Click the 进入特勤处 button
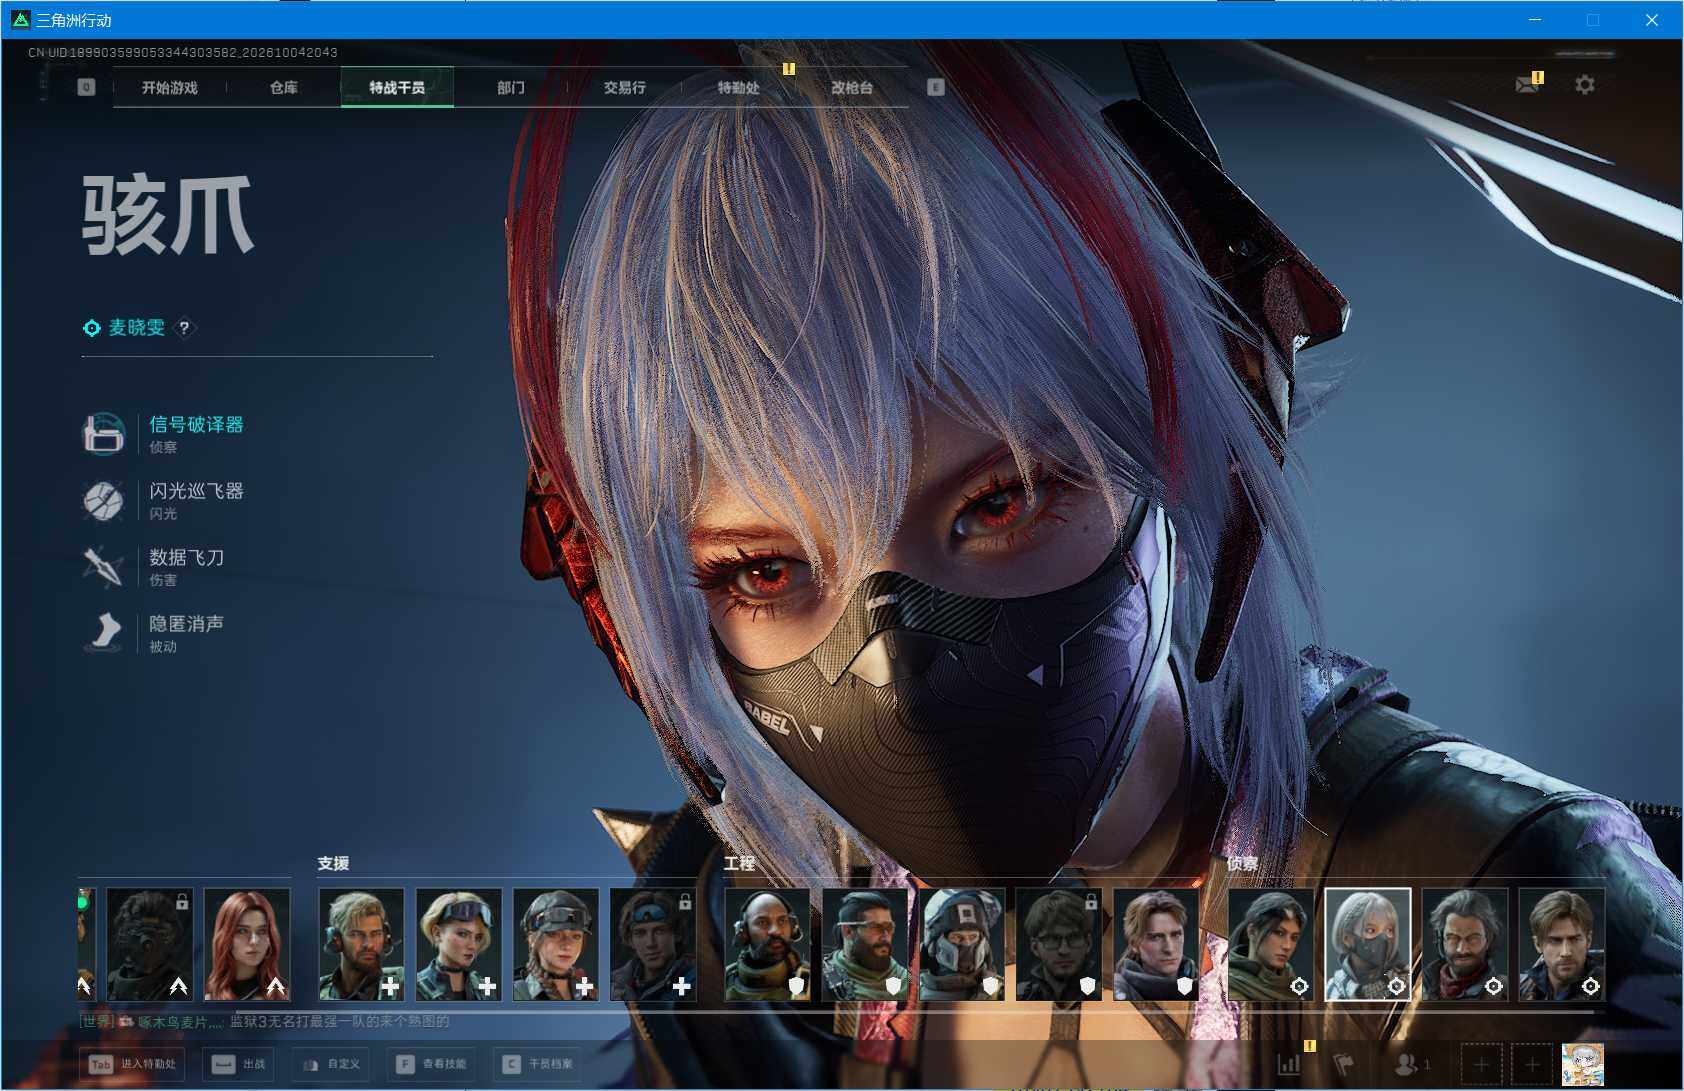Image resolution: width=1684 pixels, height=1091 pixels. click(132, 1064)
